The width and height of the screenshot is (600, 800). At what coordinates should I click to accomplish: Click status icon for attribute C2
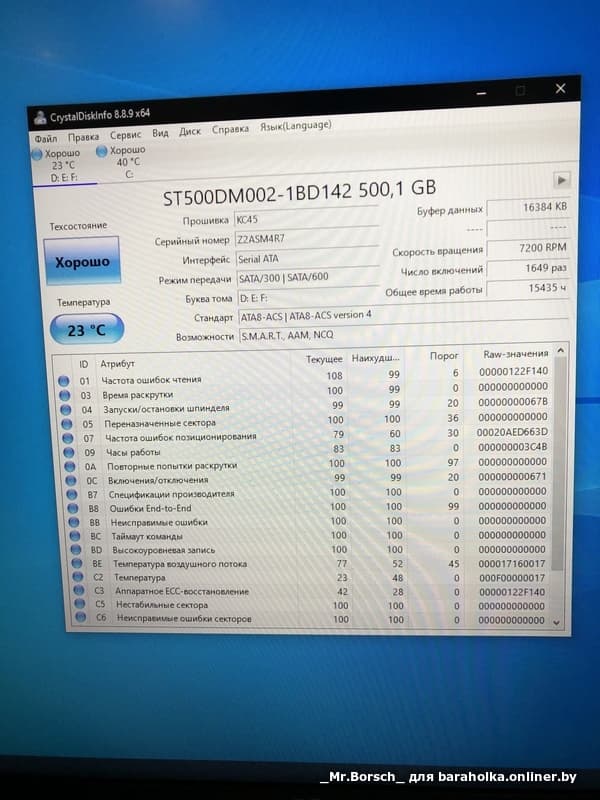click(x=78, y=577)
